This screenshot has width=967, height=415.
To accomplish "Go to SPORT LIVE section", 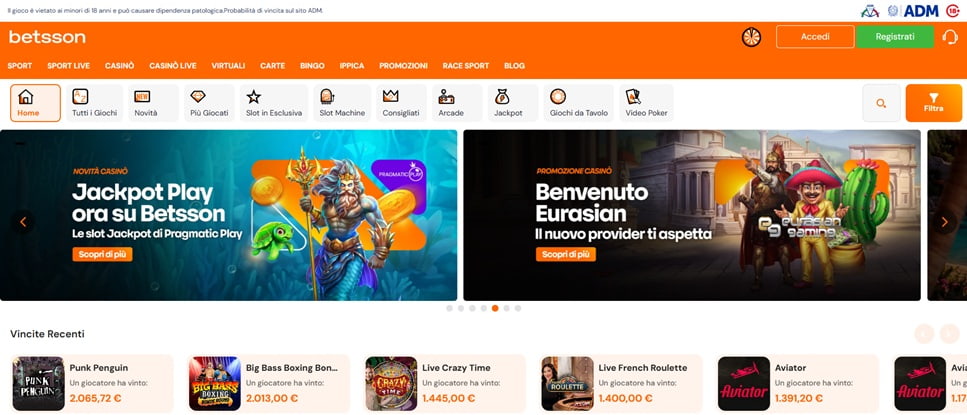I will coord(68,66).
